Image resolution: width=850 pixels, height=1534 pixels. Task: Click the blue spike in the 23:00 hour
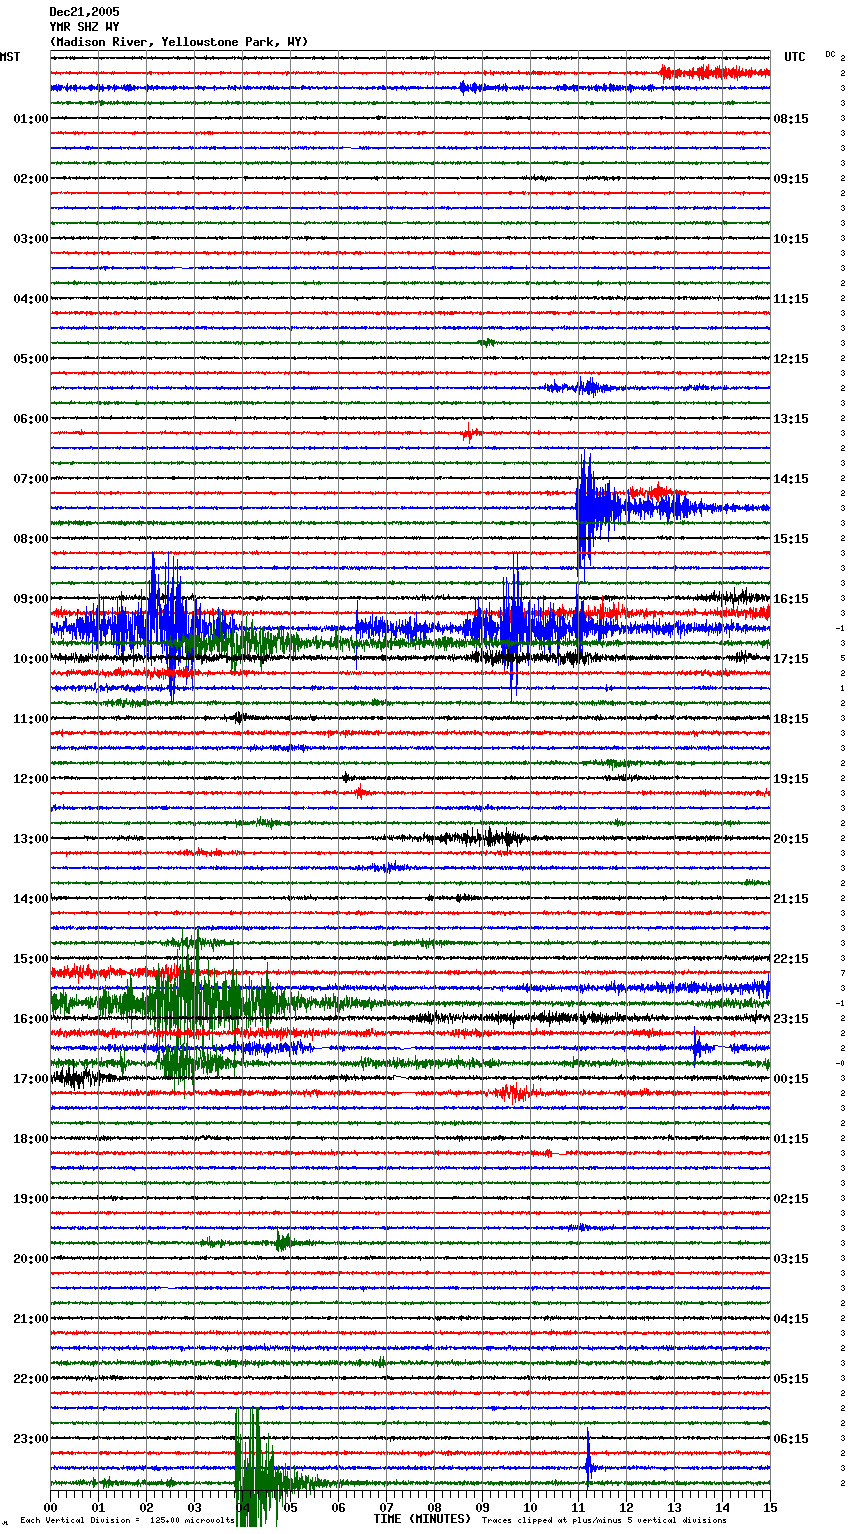pos(588,1460)
